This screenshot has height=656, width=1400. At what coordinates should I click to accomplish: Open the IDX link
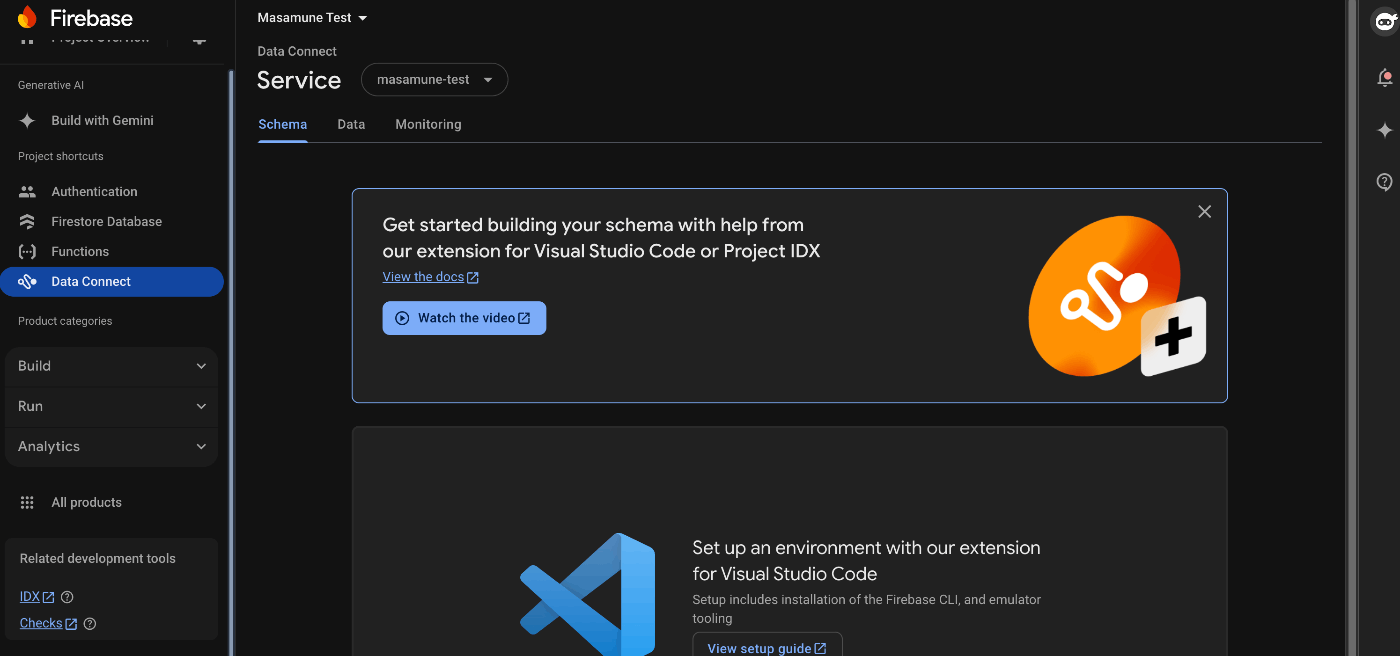click(x=37, y=597)
